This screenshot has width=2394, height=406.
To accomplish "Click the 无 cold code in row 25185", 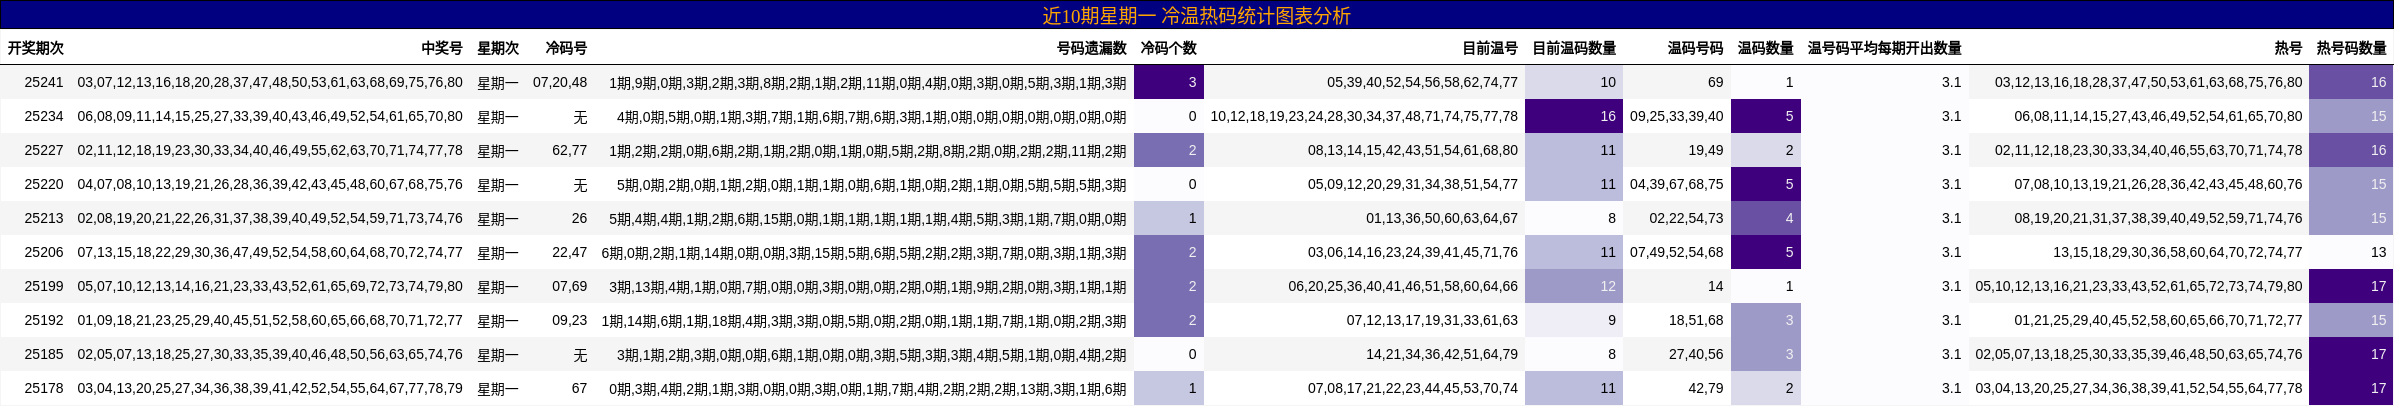I will tap(580, 355).
